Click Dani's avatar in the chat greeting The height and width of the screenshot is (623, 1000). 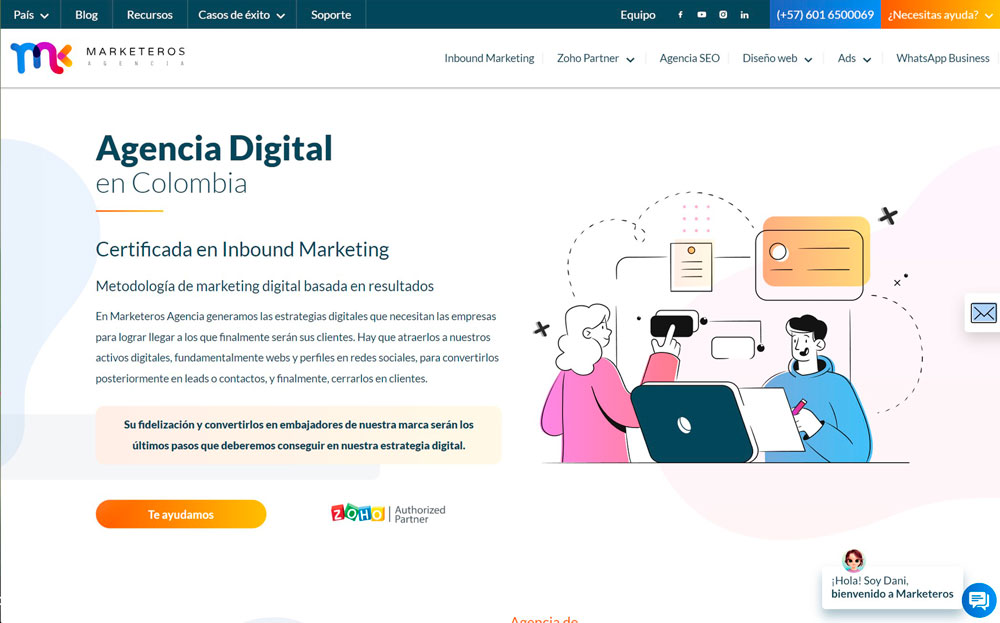coord(853,560)
